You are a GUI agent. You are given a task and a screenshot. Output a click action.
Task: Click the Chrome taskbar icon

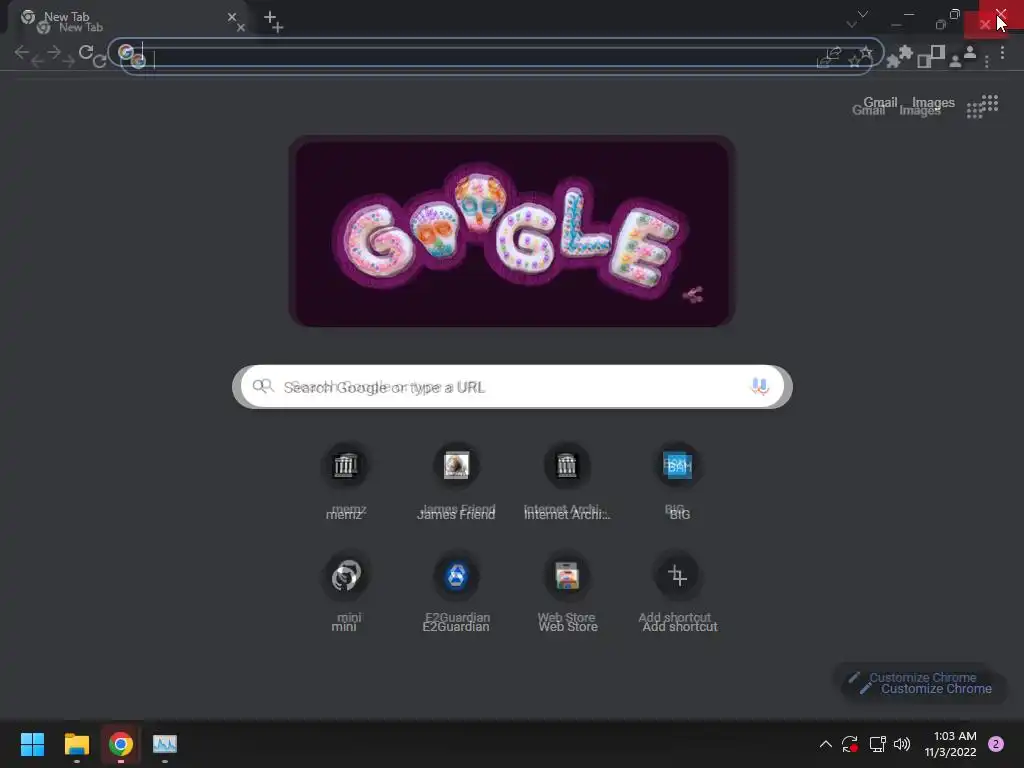click(x=121, y=744)
